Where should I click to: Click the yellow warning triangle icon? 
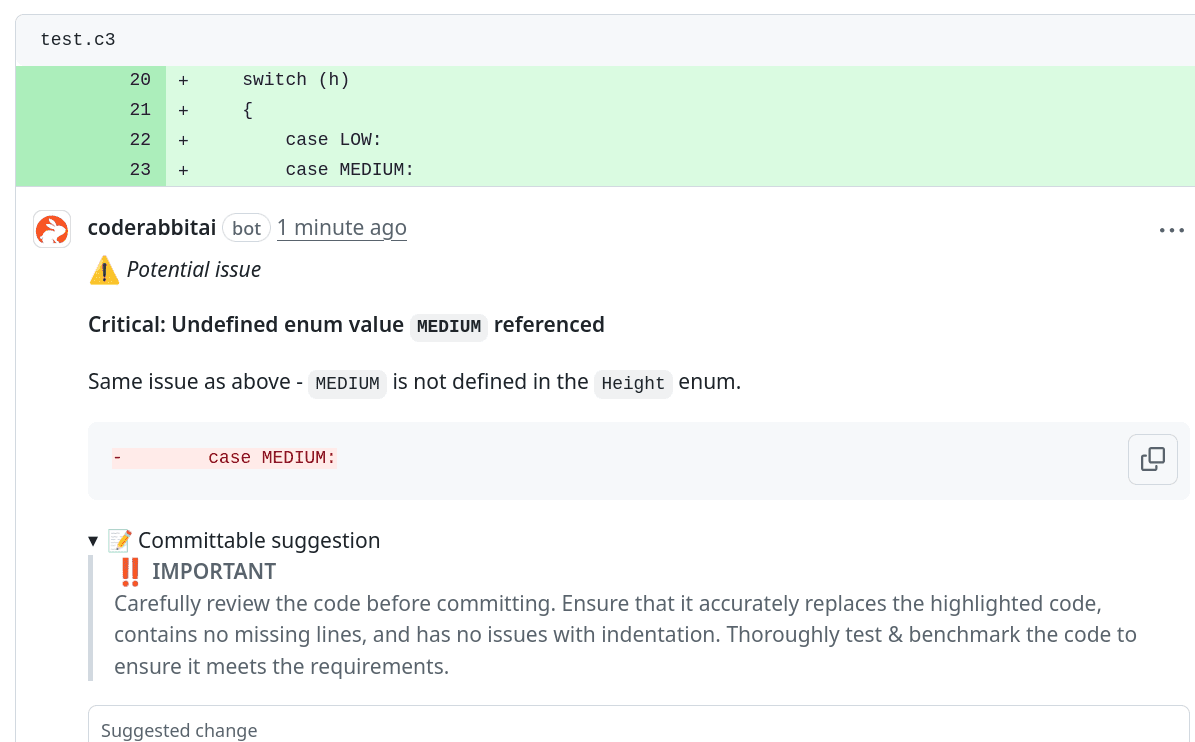pyautogui.click(x=104, y=270)
